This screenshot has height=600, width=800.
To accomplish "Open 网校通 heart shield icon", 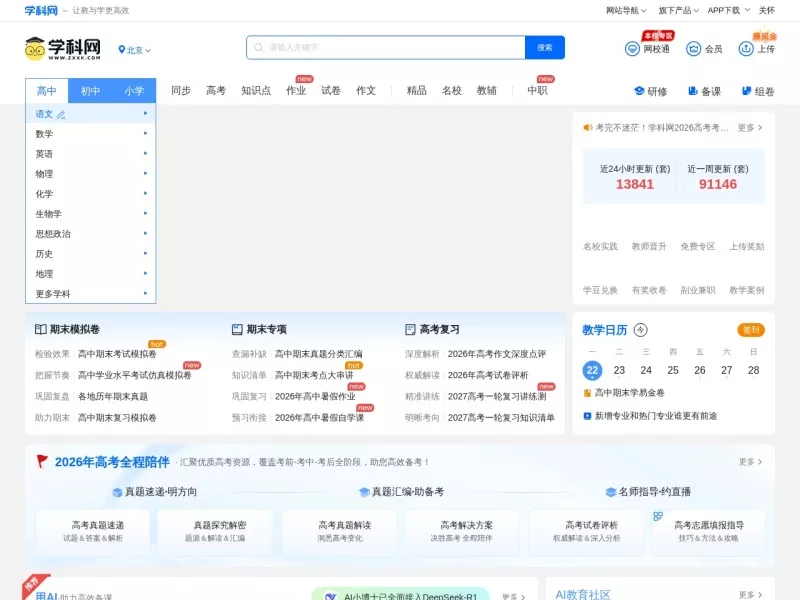I will 632,49.
